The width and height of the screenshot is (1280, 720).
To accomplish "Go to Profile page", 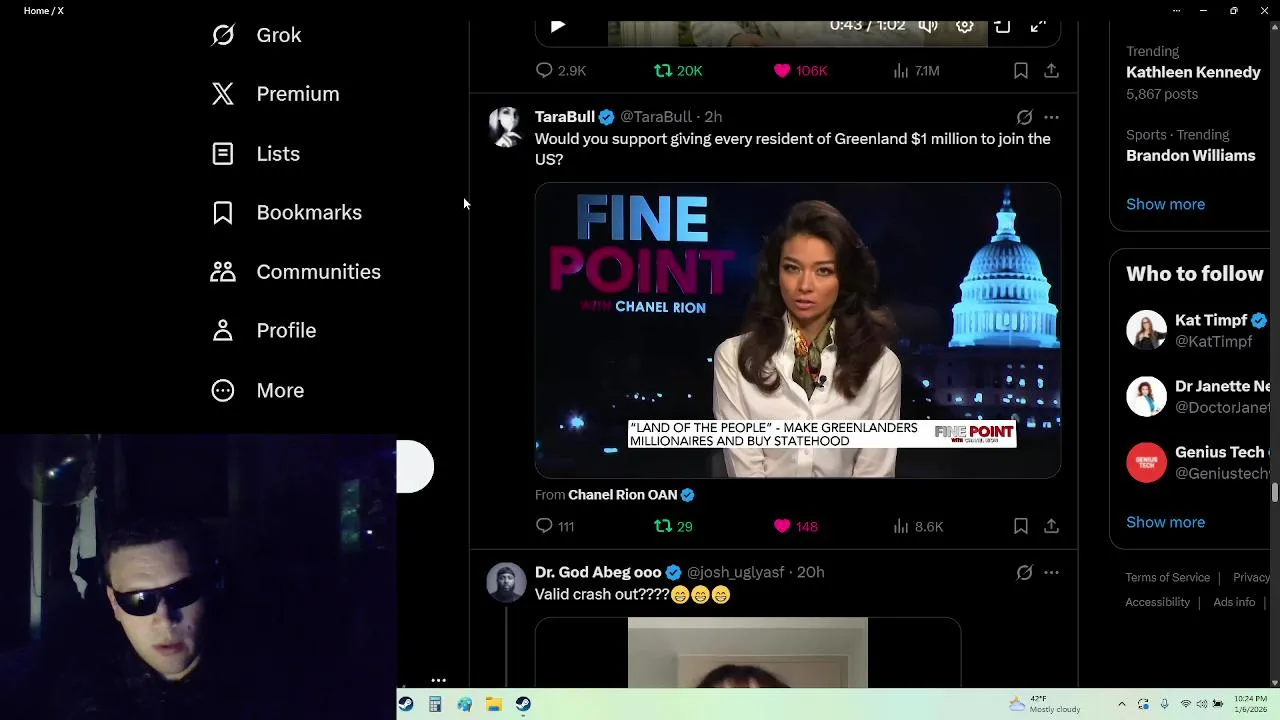I will click(264, 331).
